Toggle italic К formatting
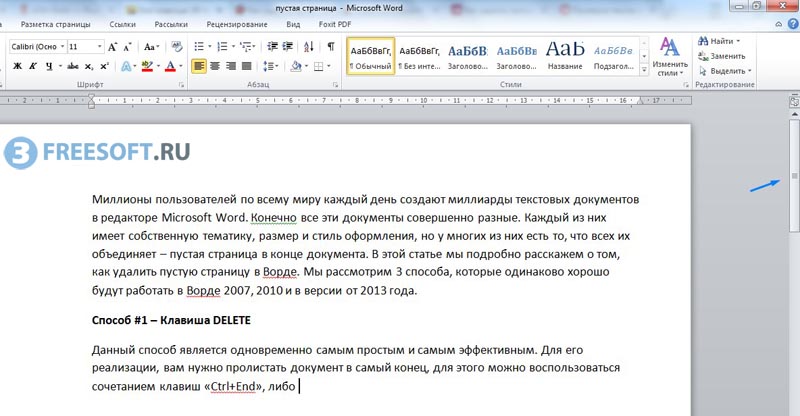Screen dimensions: 800x416 [33, 66]
